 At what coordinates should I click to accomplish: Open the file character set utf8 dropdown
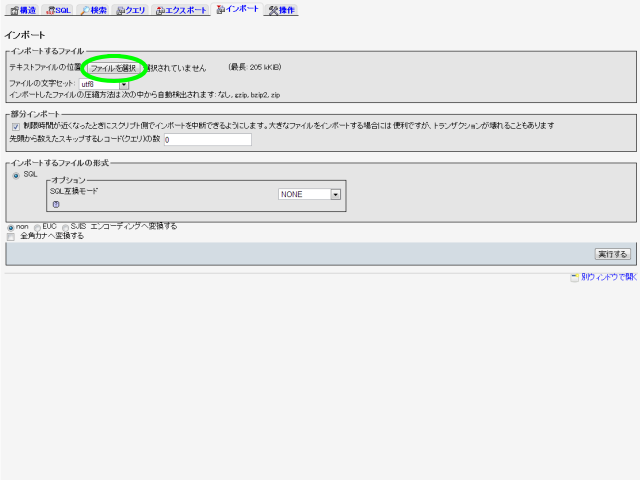point(103,84)
